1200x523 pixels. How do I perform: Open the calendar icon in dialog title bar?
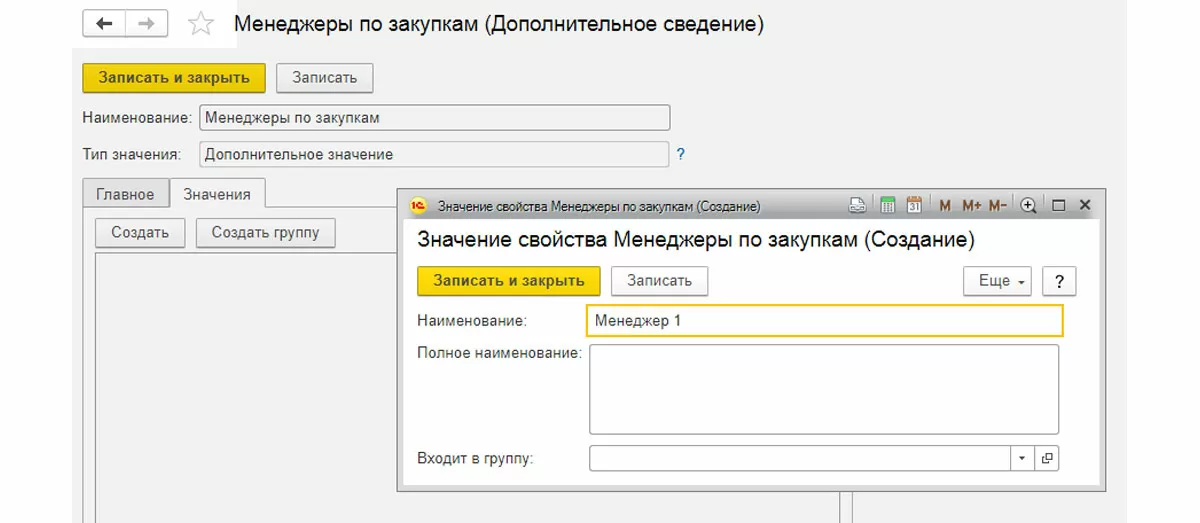pyautogui.click(x=913, y=206)
